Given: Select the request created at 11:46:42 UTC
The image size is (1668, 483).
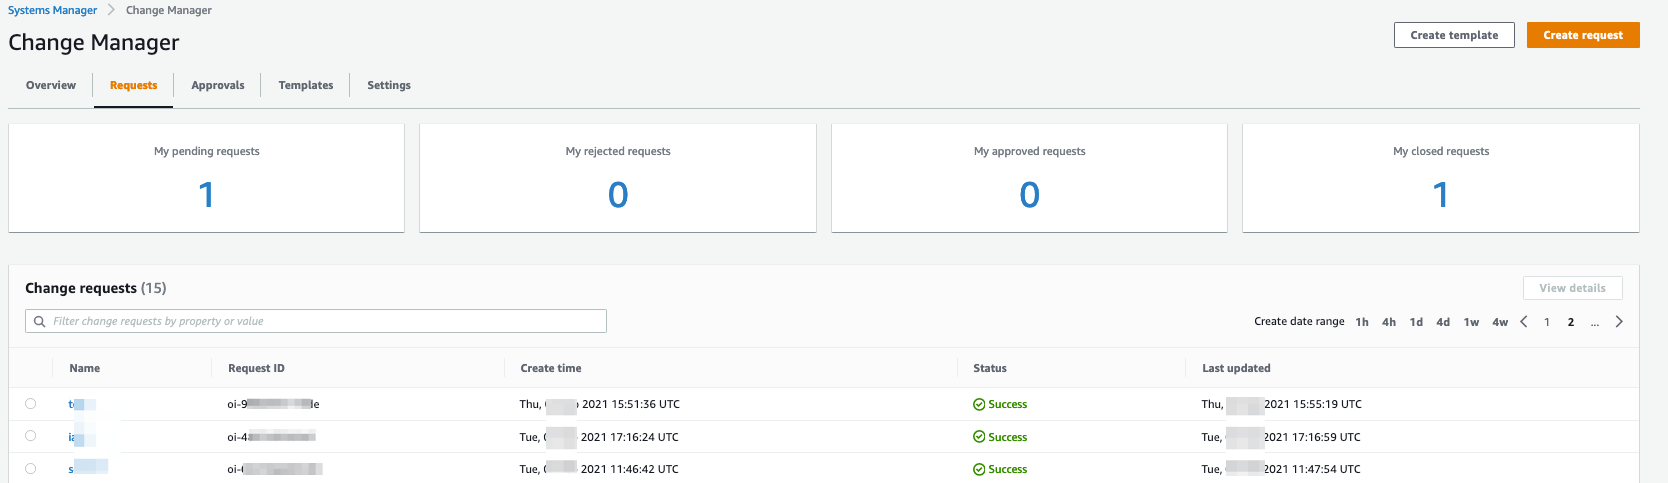Looking at the screenshot, I should pos(31,468).
